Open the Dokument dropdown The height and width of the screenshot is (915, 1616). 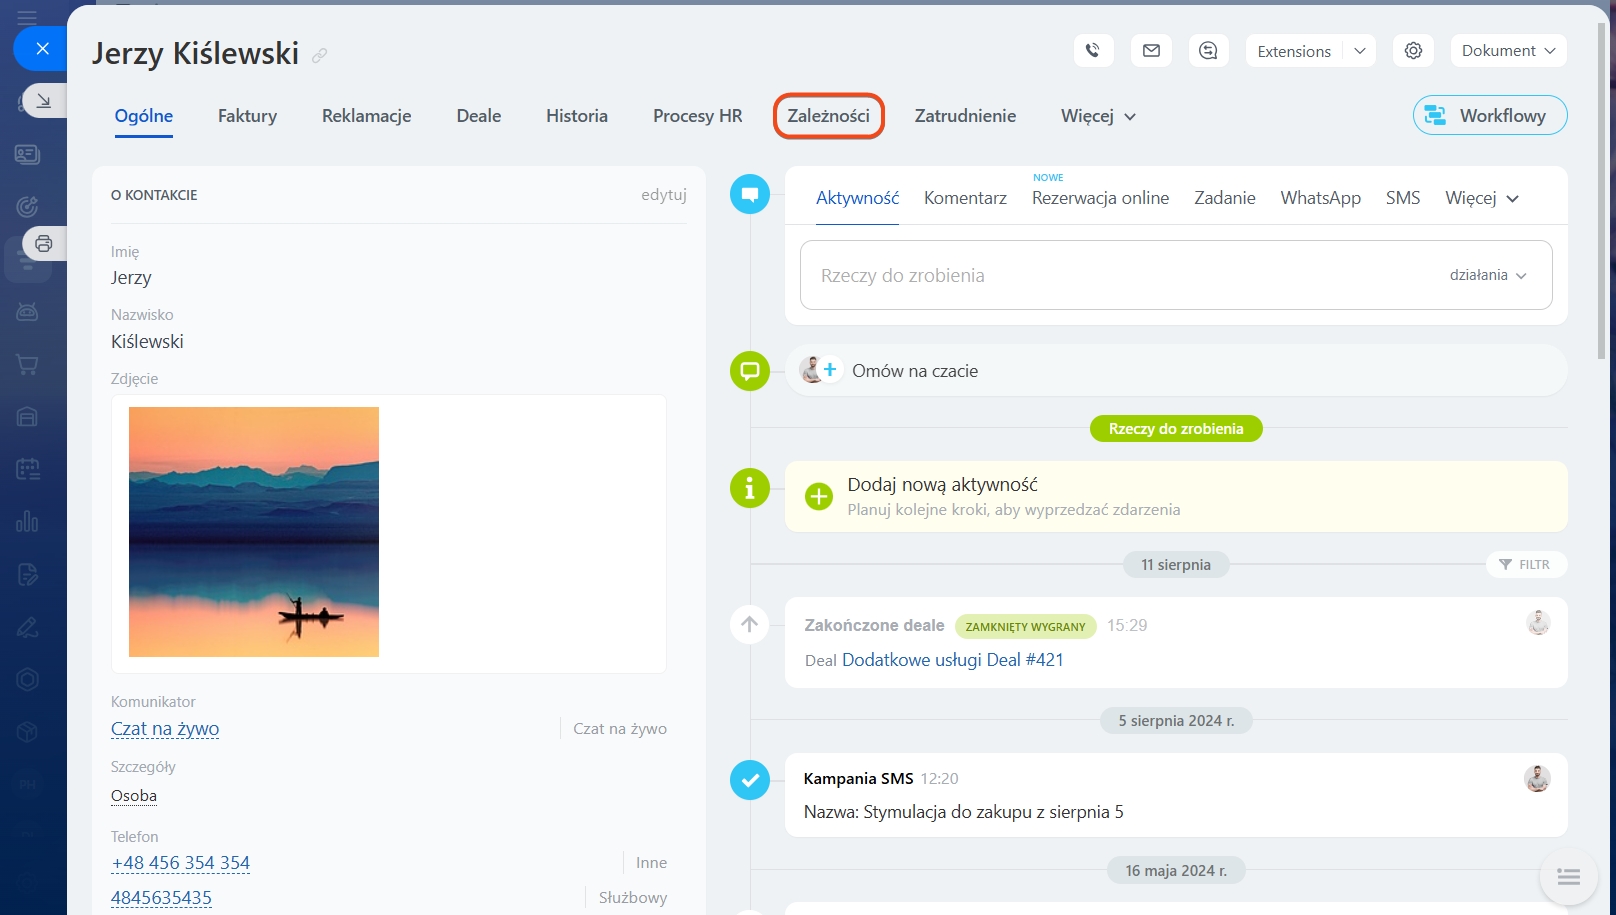click(x=1508, y=51)
